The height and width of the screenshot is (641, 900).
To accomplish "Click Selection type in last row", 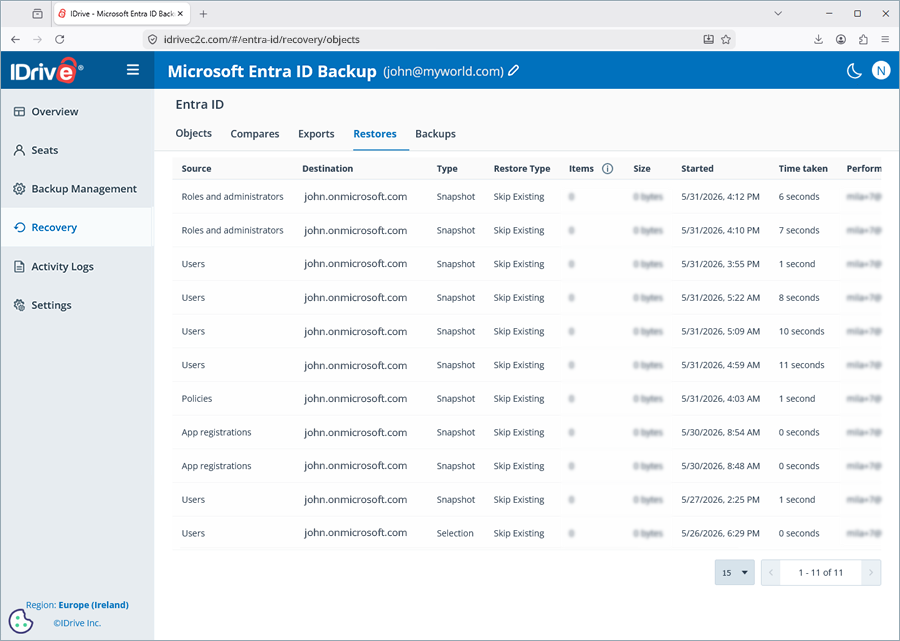I will tap(455, 533).
